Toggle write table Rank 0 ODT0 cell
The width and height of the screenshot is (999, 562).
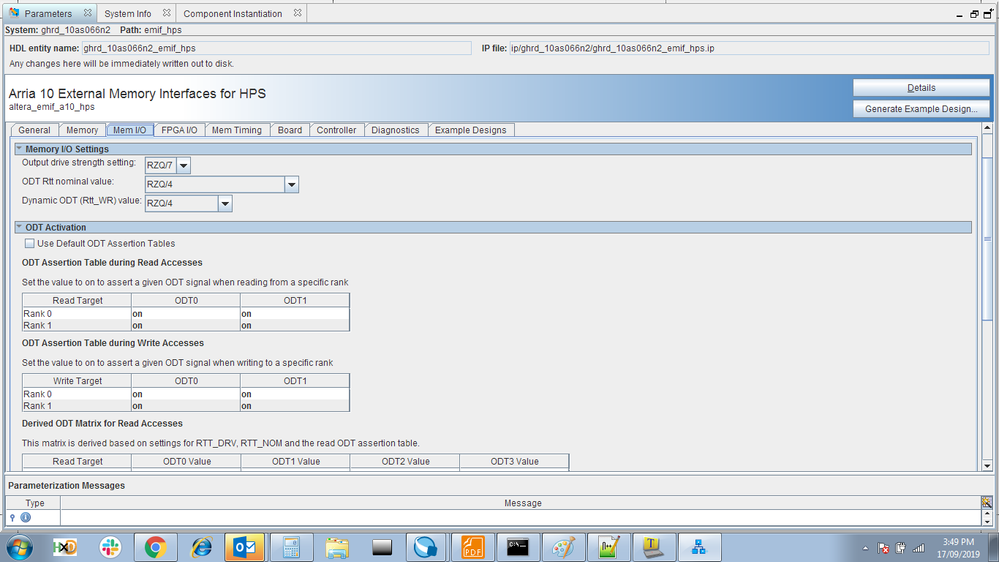pyautogui.click(x=186, y=394)
